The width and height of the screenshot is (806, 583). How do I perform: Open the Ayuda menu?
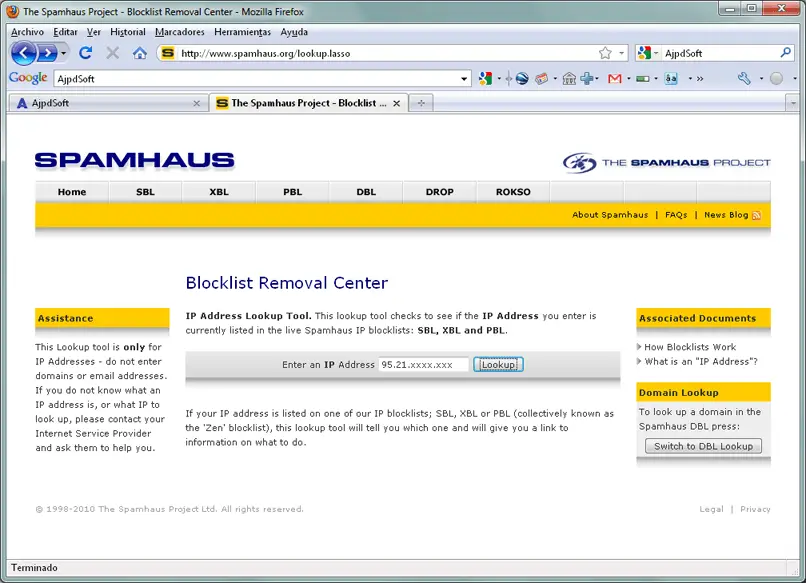pos(294,32)
